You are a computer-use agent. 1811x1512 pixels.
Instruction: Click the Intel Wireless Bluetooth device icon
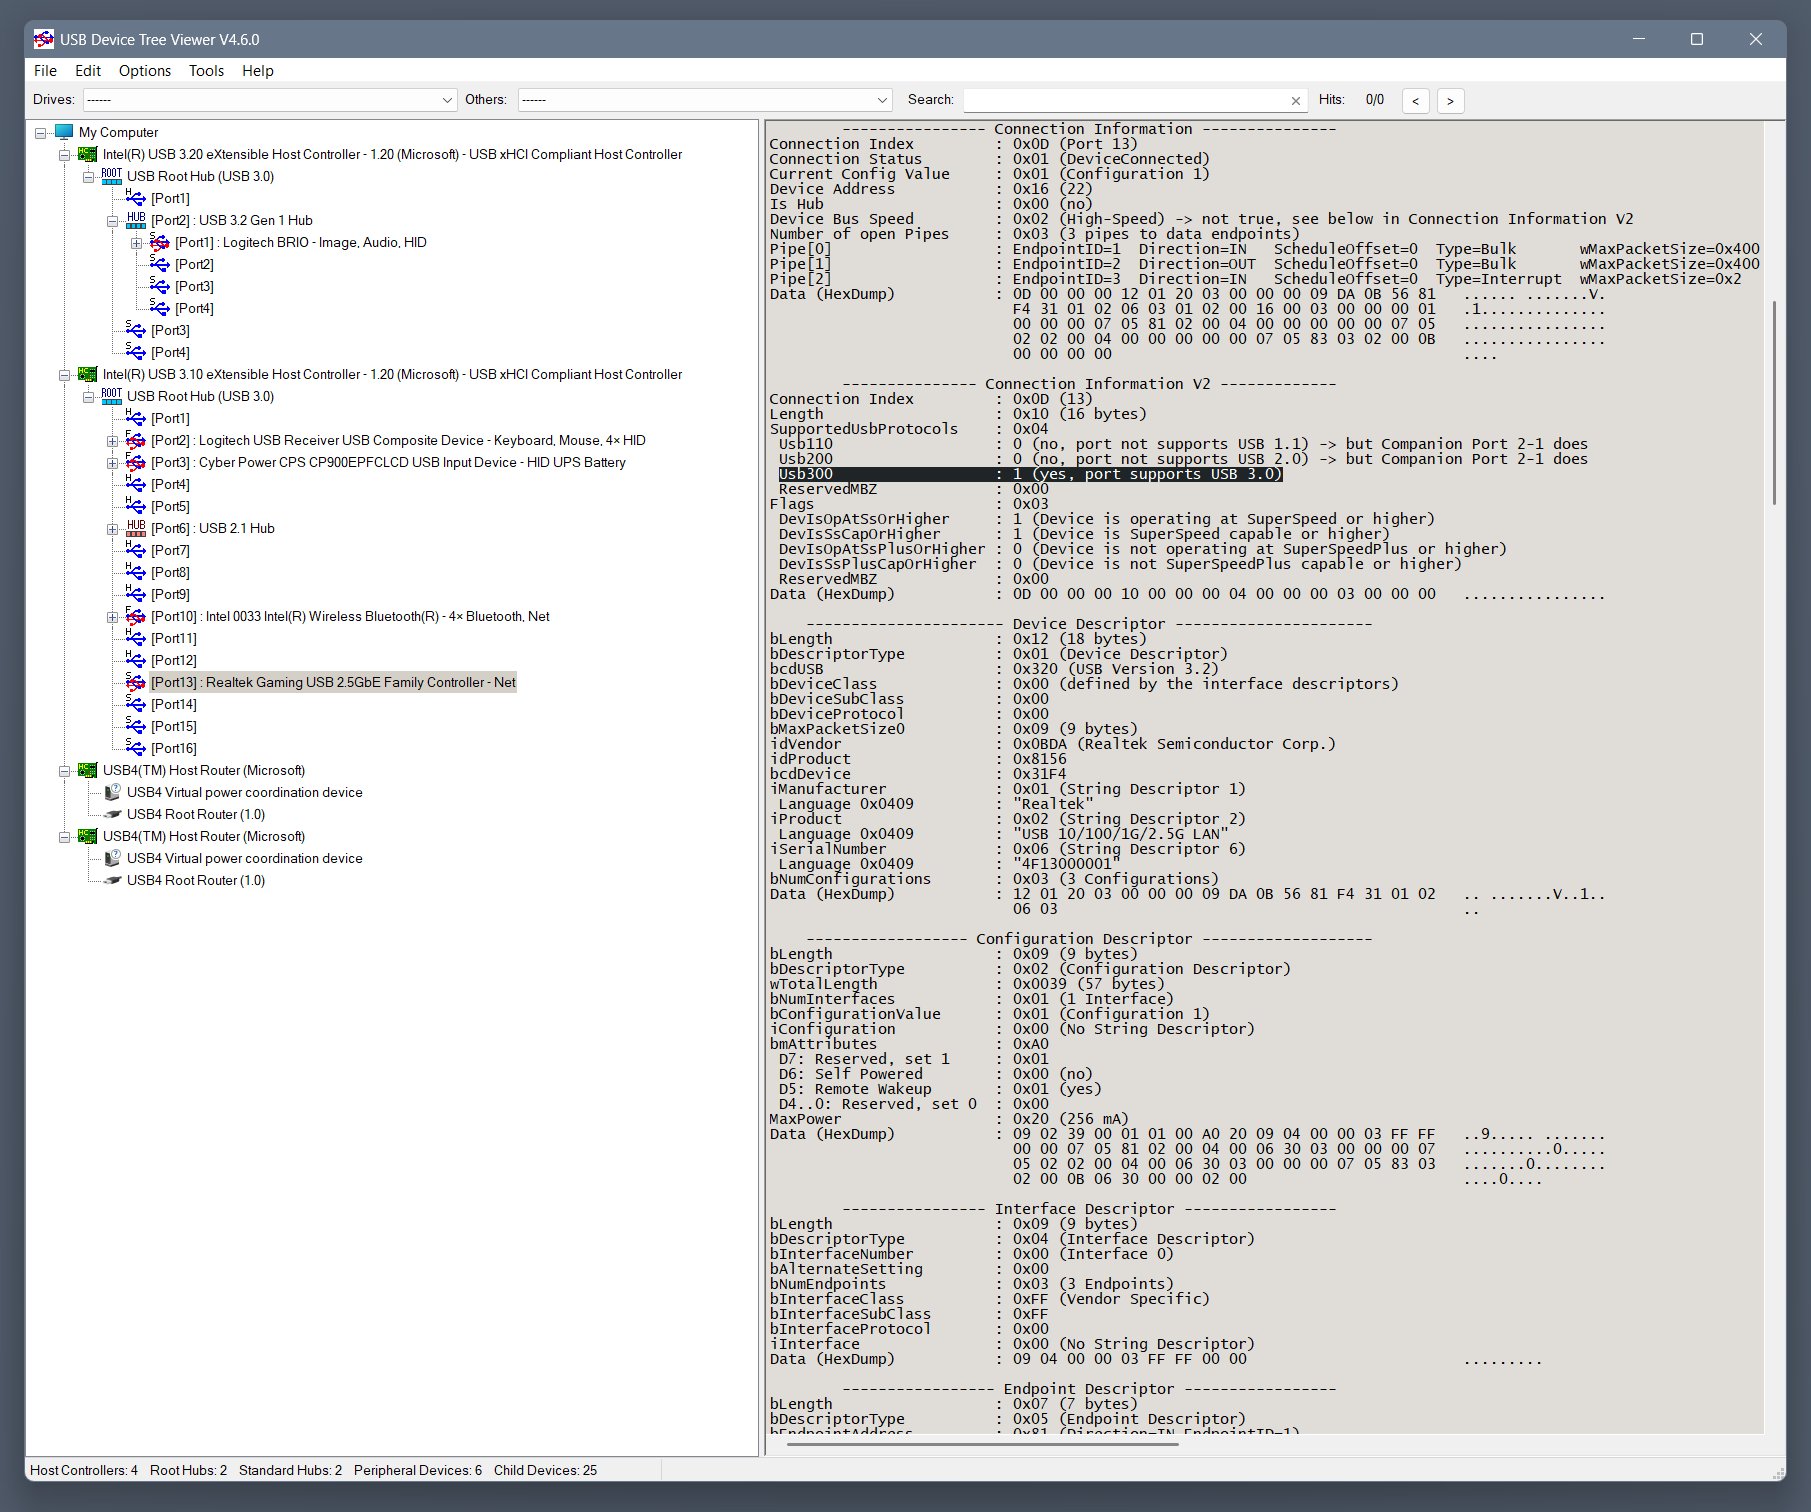coord(136,616)
